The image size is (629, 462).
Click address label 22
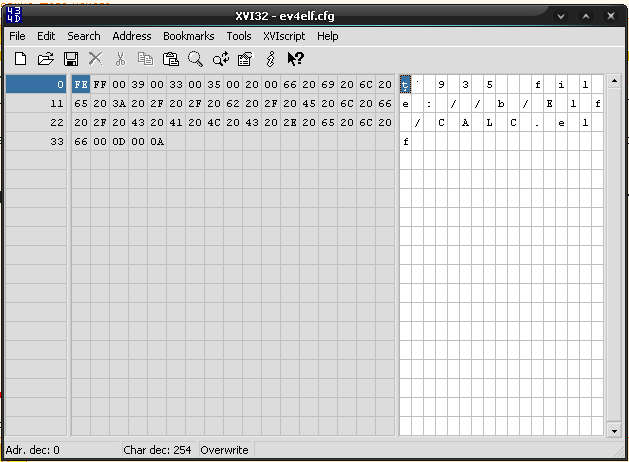coord(36,122)
